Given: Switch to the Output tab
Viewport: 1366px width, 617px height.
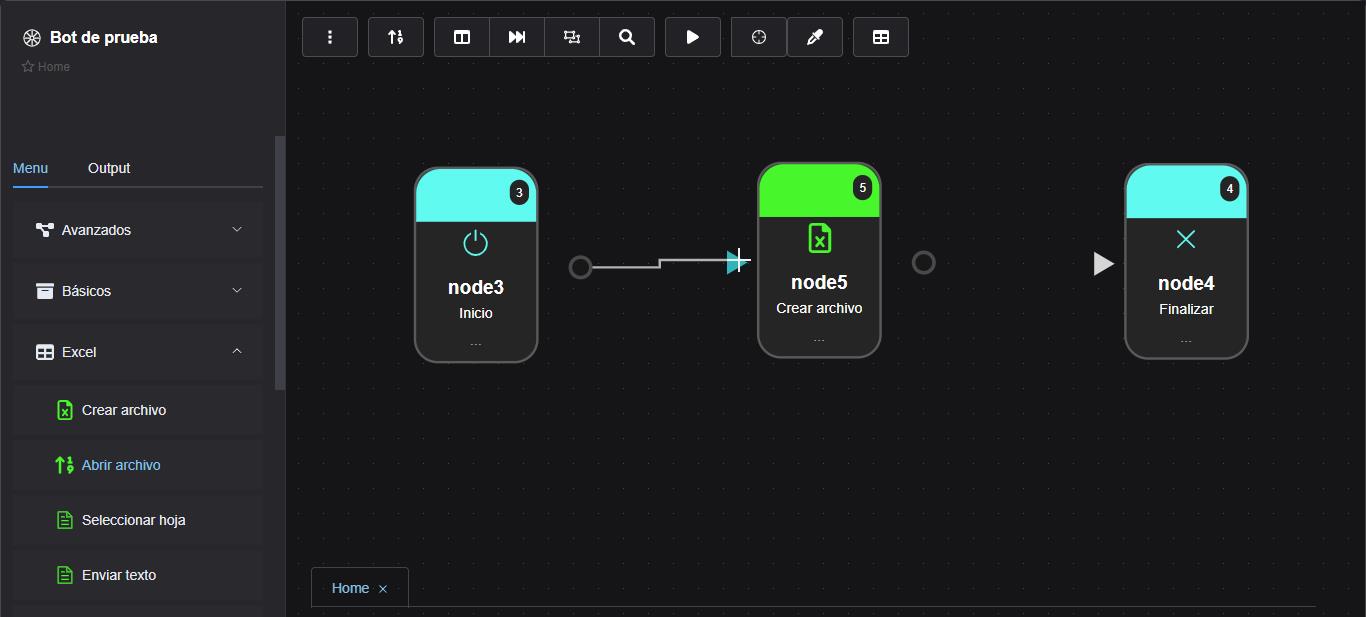Looking at the screenshot, I should [x=109, y=168].
